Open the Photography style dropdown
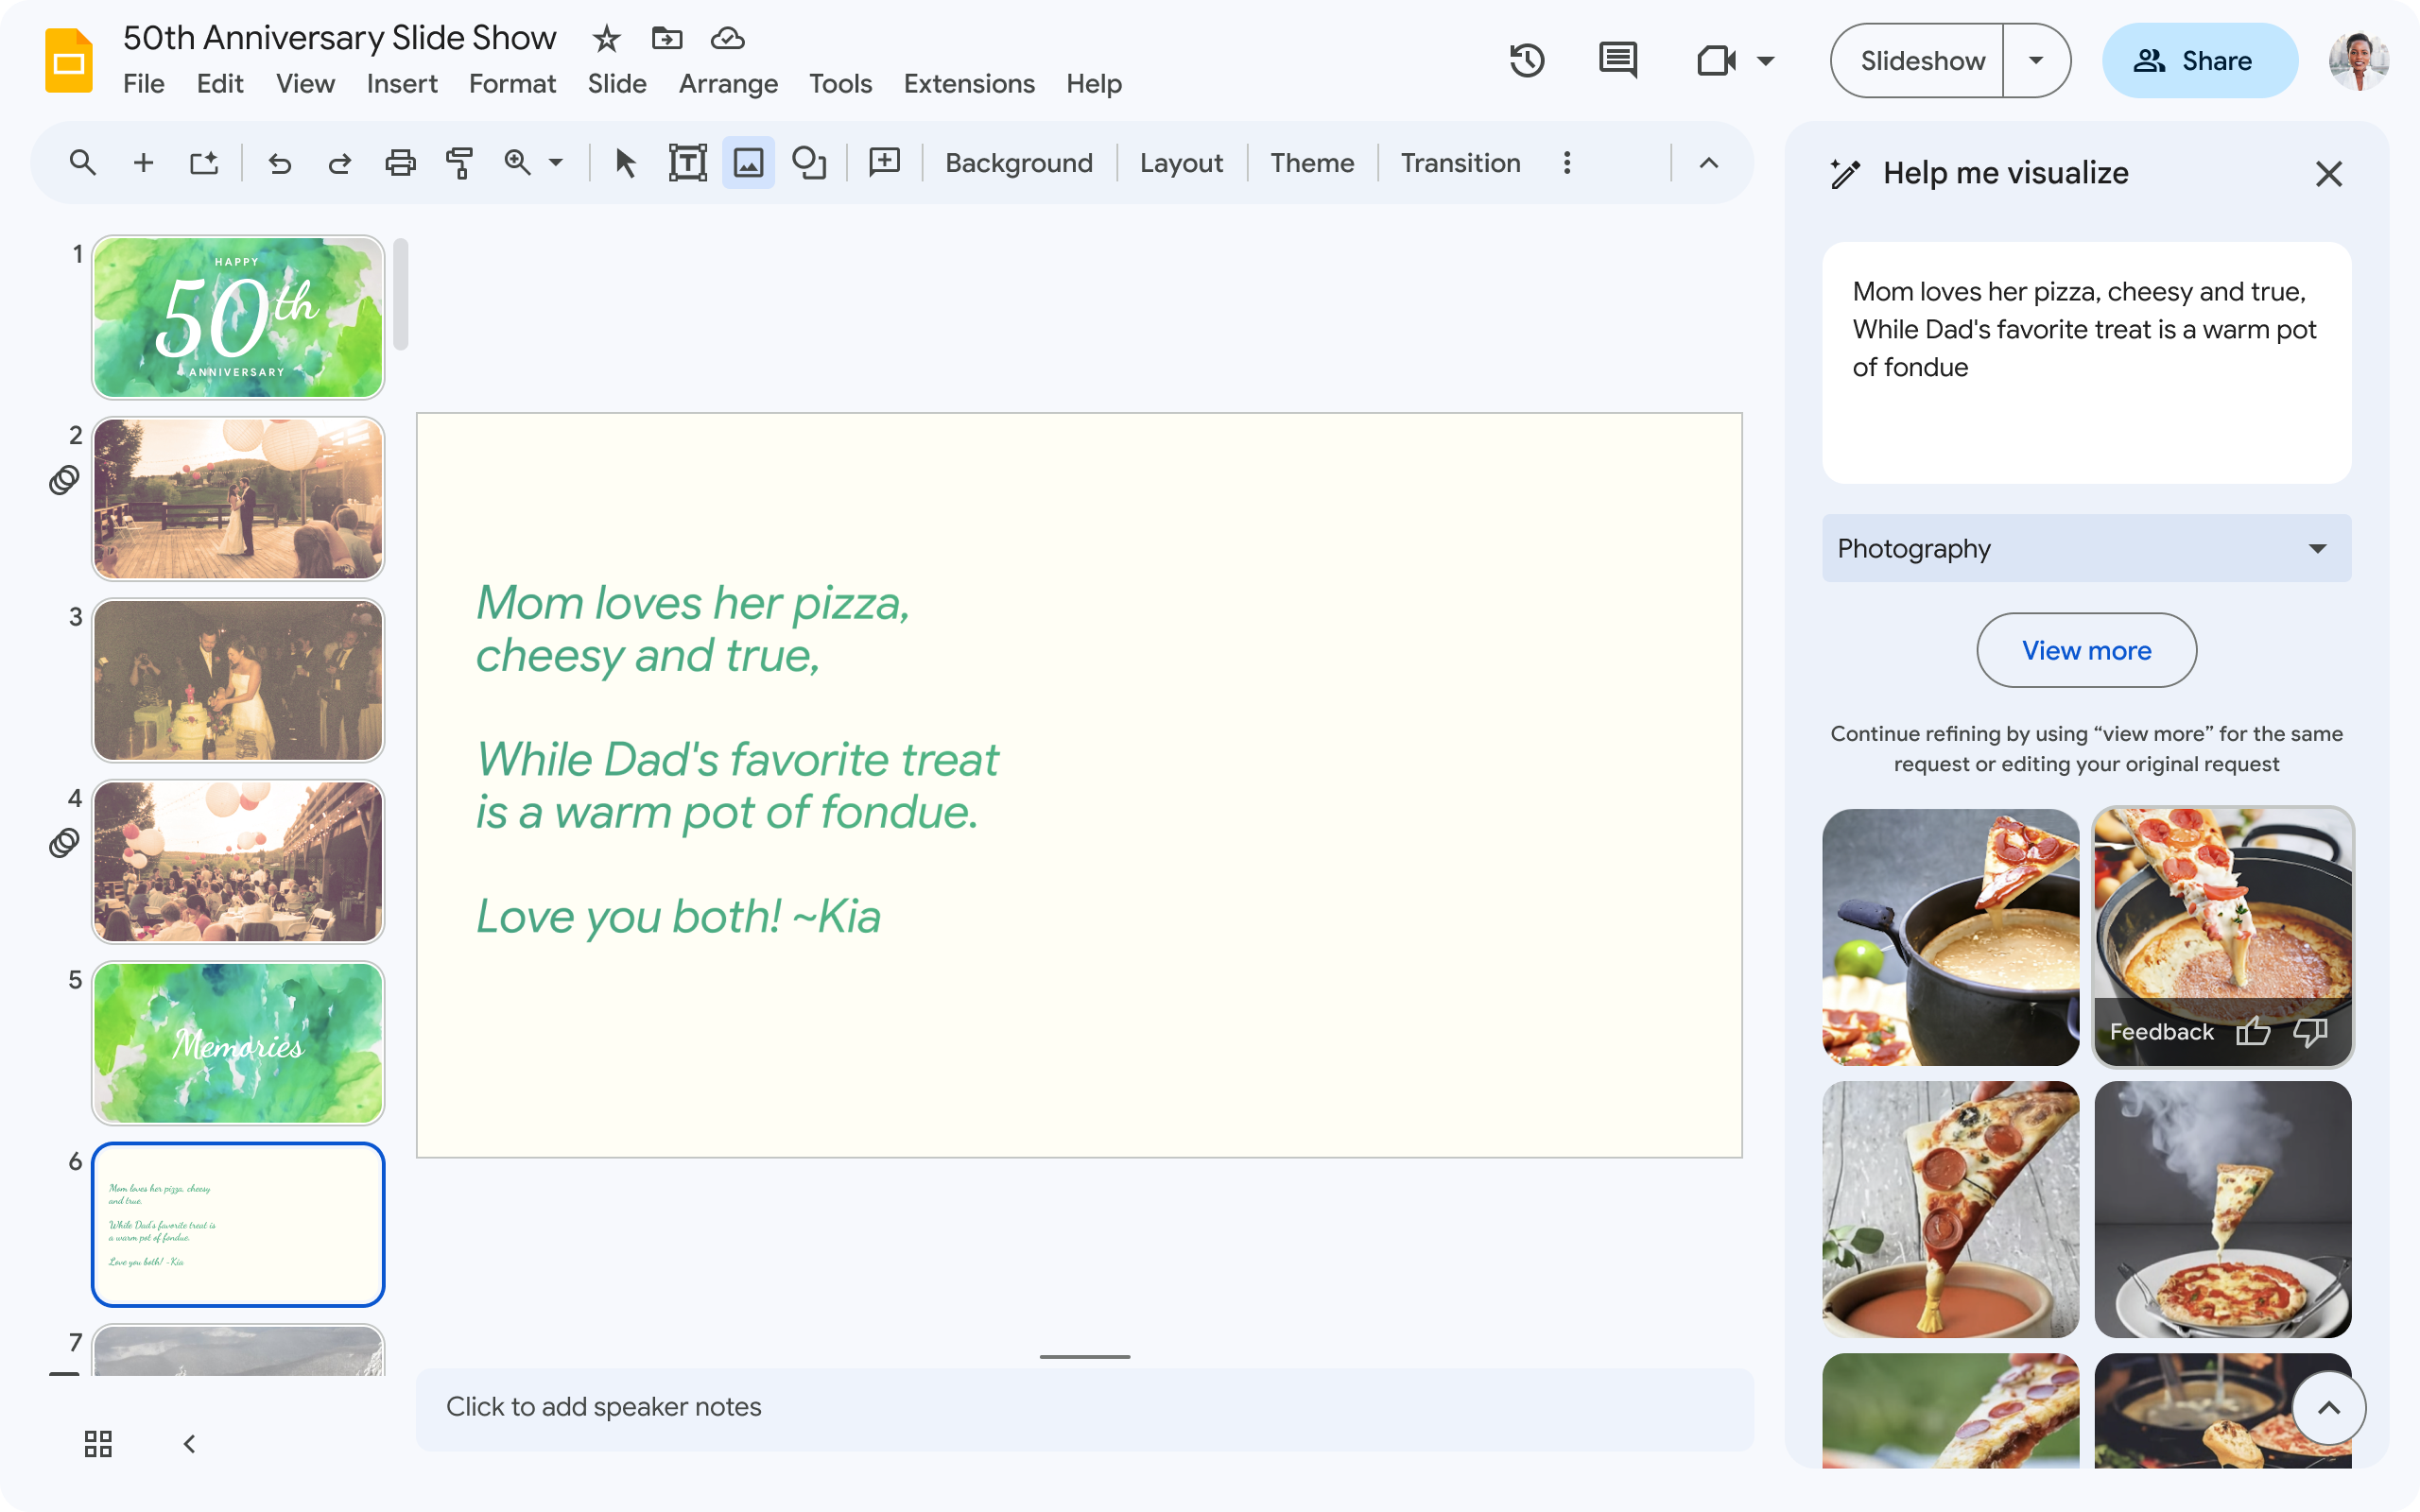Image resolution: width=2420 pixels, height=1512 pixels. pos(2086,548)
